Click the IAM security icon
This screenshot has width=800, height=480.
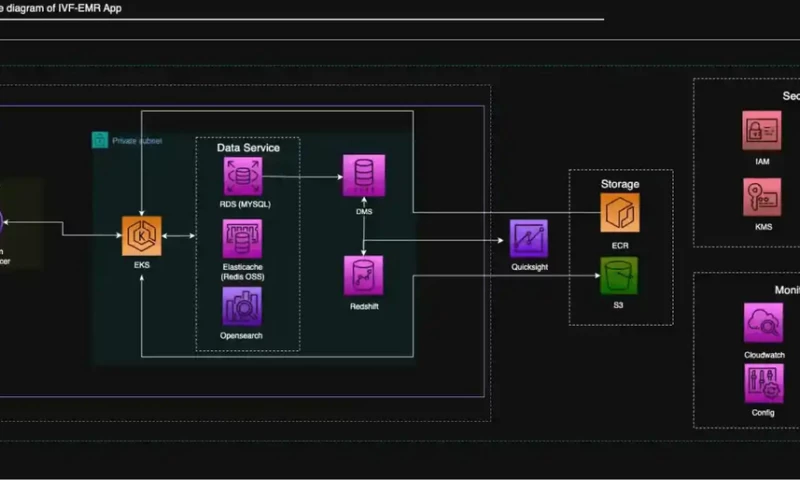point(761,131)
